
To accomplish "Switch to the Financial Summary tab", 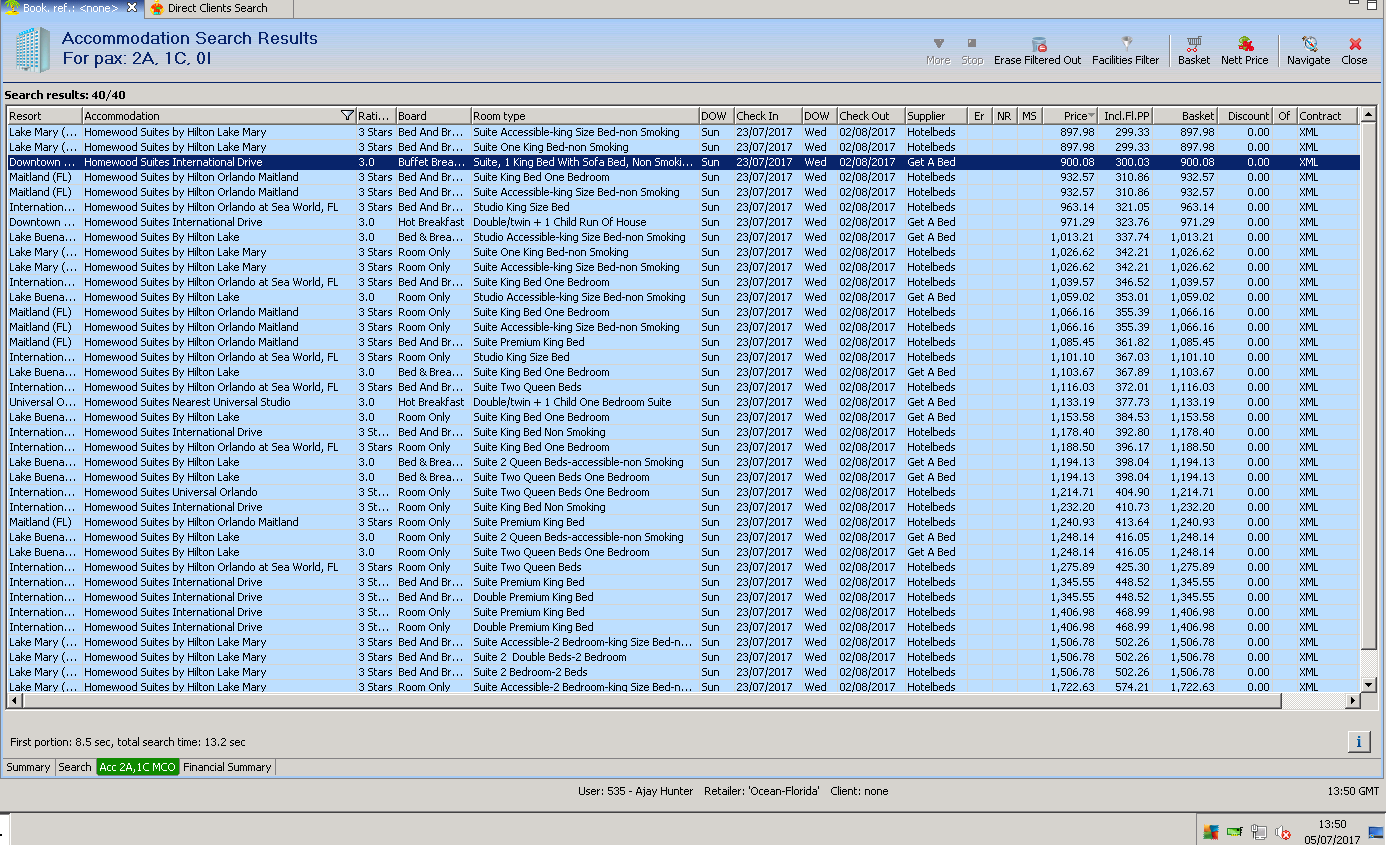I will [227, 767].
